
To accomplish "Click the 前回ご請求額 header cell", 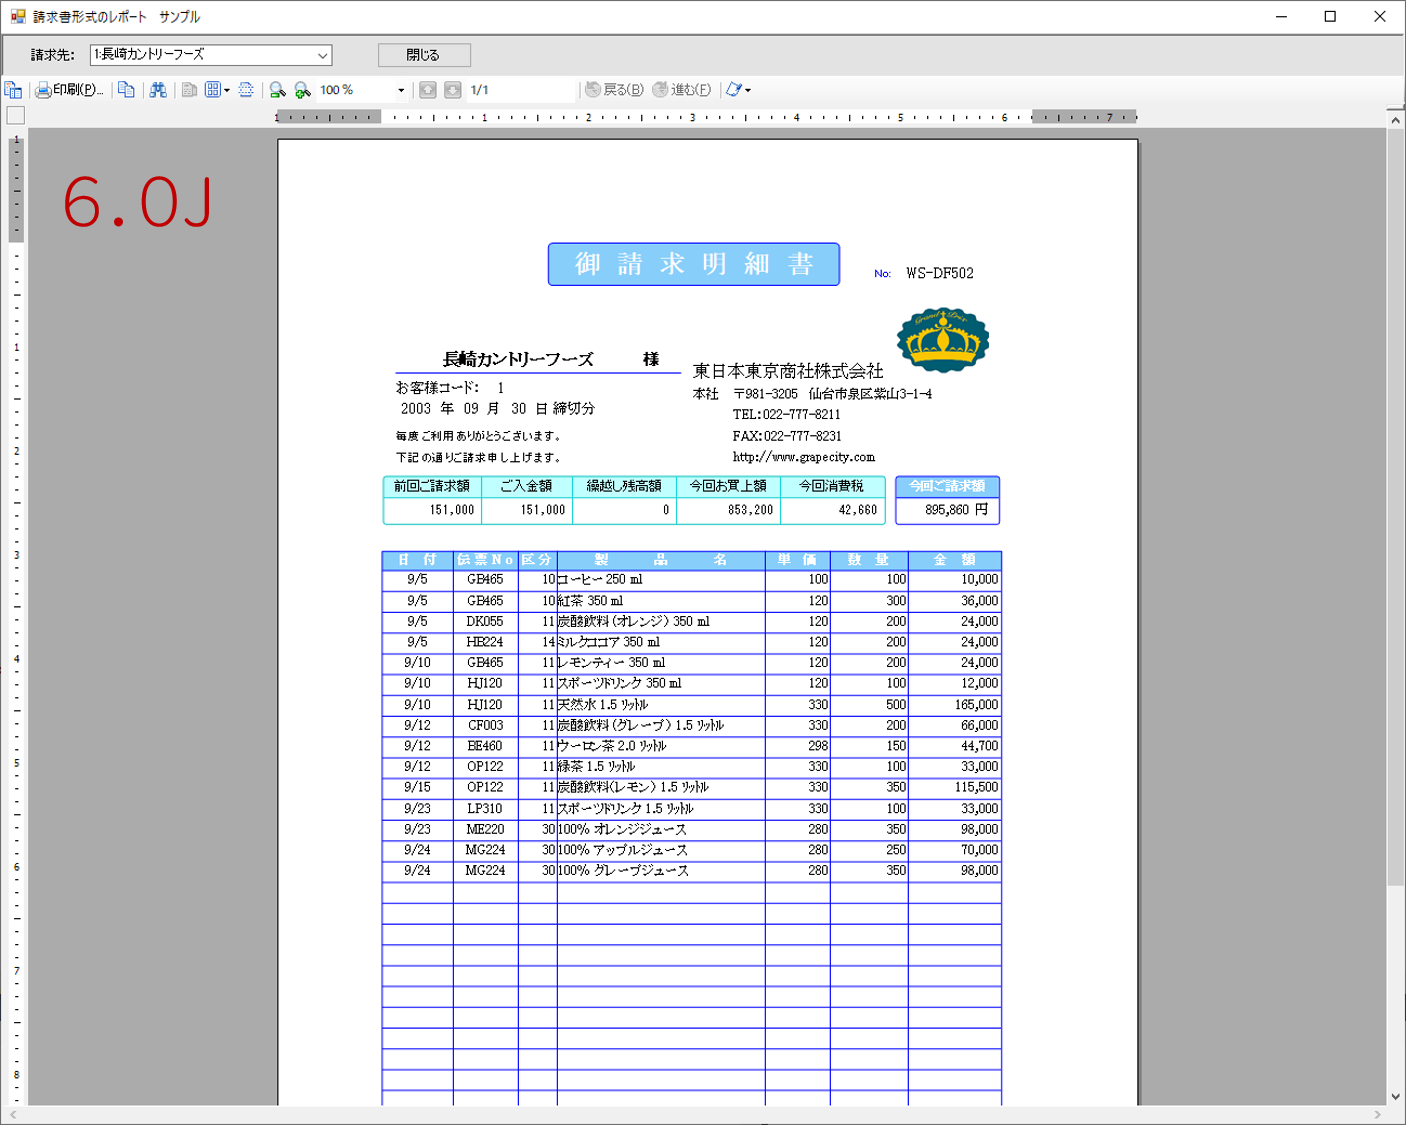I will [432, 486].
